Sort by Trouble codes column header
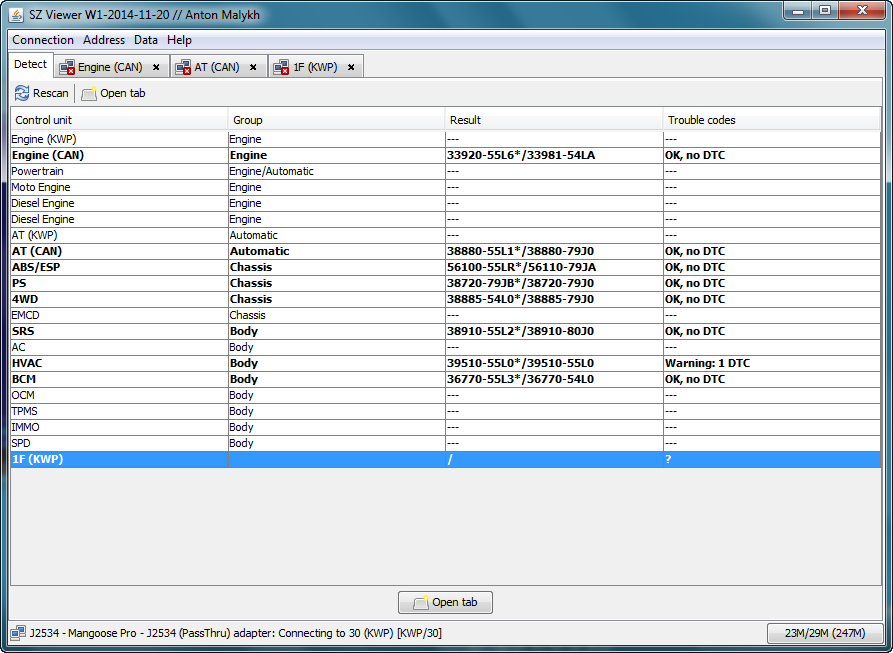This screenshot has height=653, width=893. point(770,120)
